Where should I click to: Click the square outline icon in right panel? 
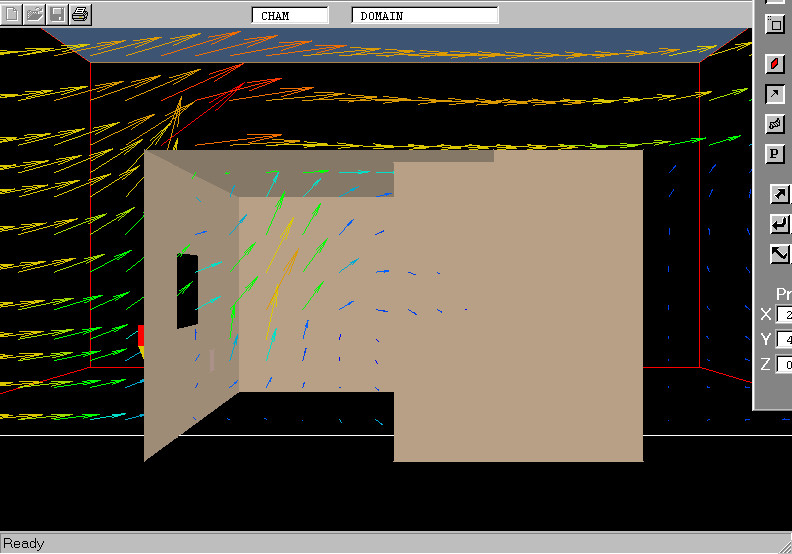click(x=775, y=25)
